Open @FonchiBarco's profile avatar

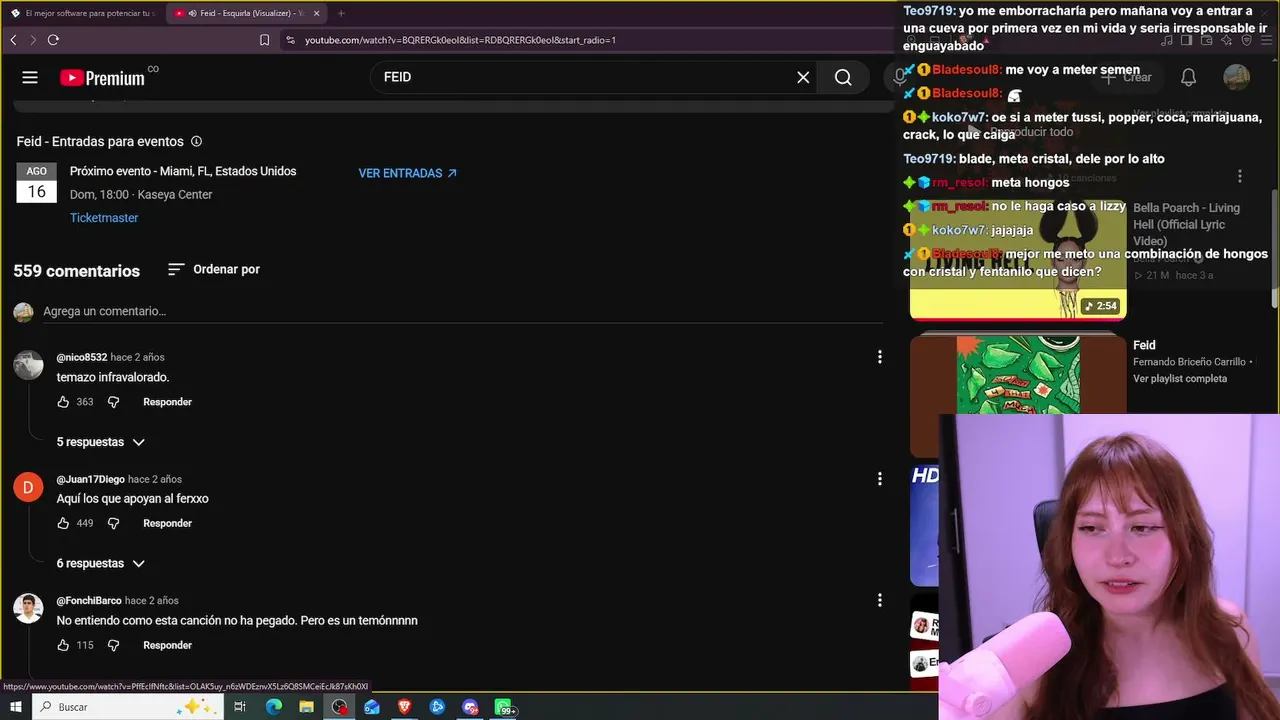tap(28, 608)
